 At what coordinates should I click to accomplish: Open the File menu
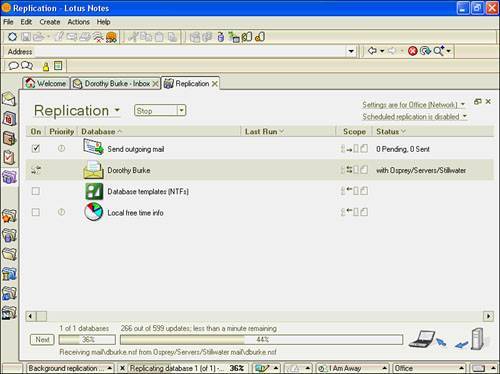coord(8,22)
